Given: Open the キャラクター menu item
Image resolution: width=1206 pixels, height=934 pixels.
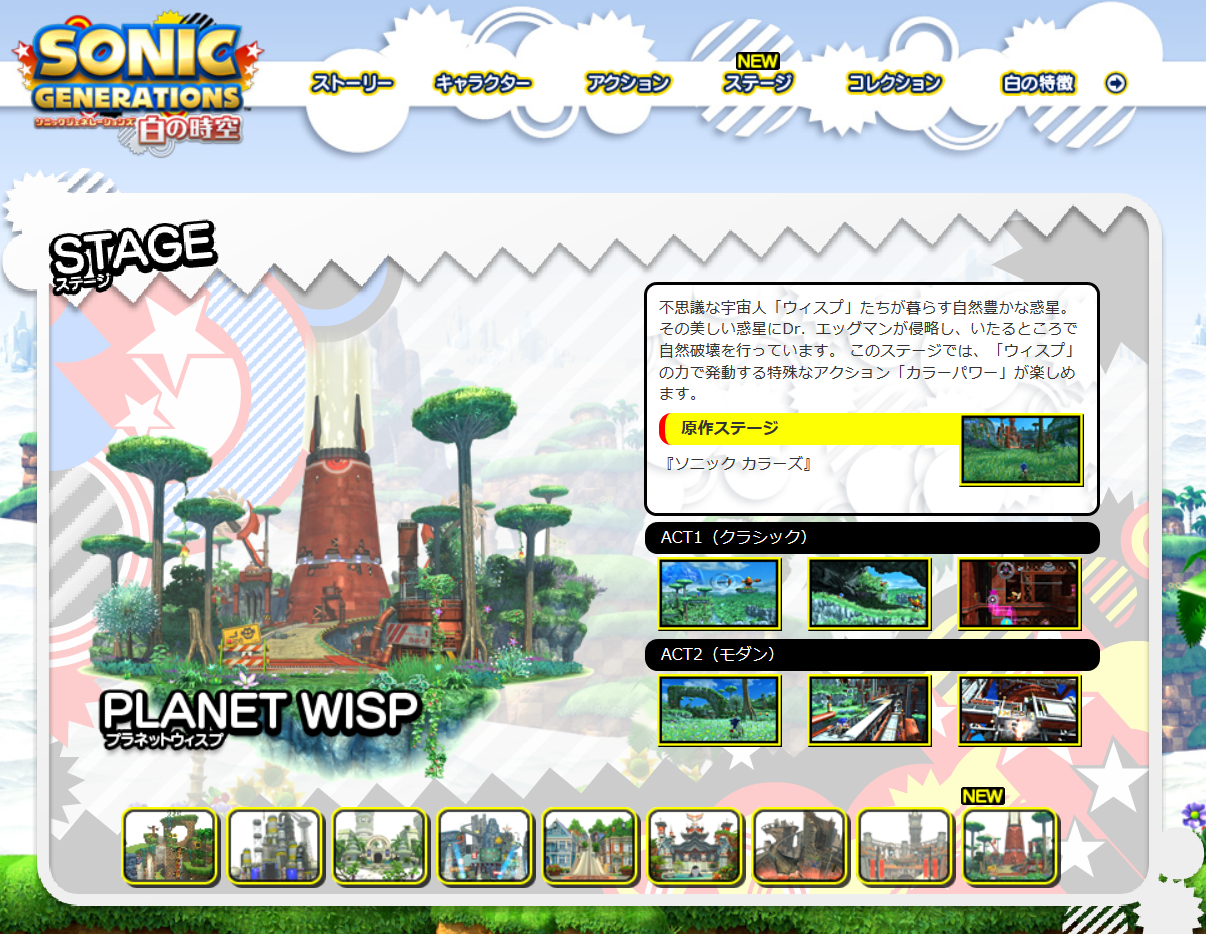Looking at the screenshot, I should 483,84.
